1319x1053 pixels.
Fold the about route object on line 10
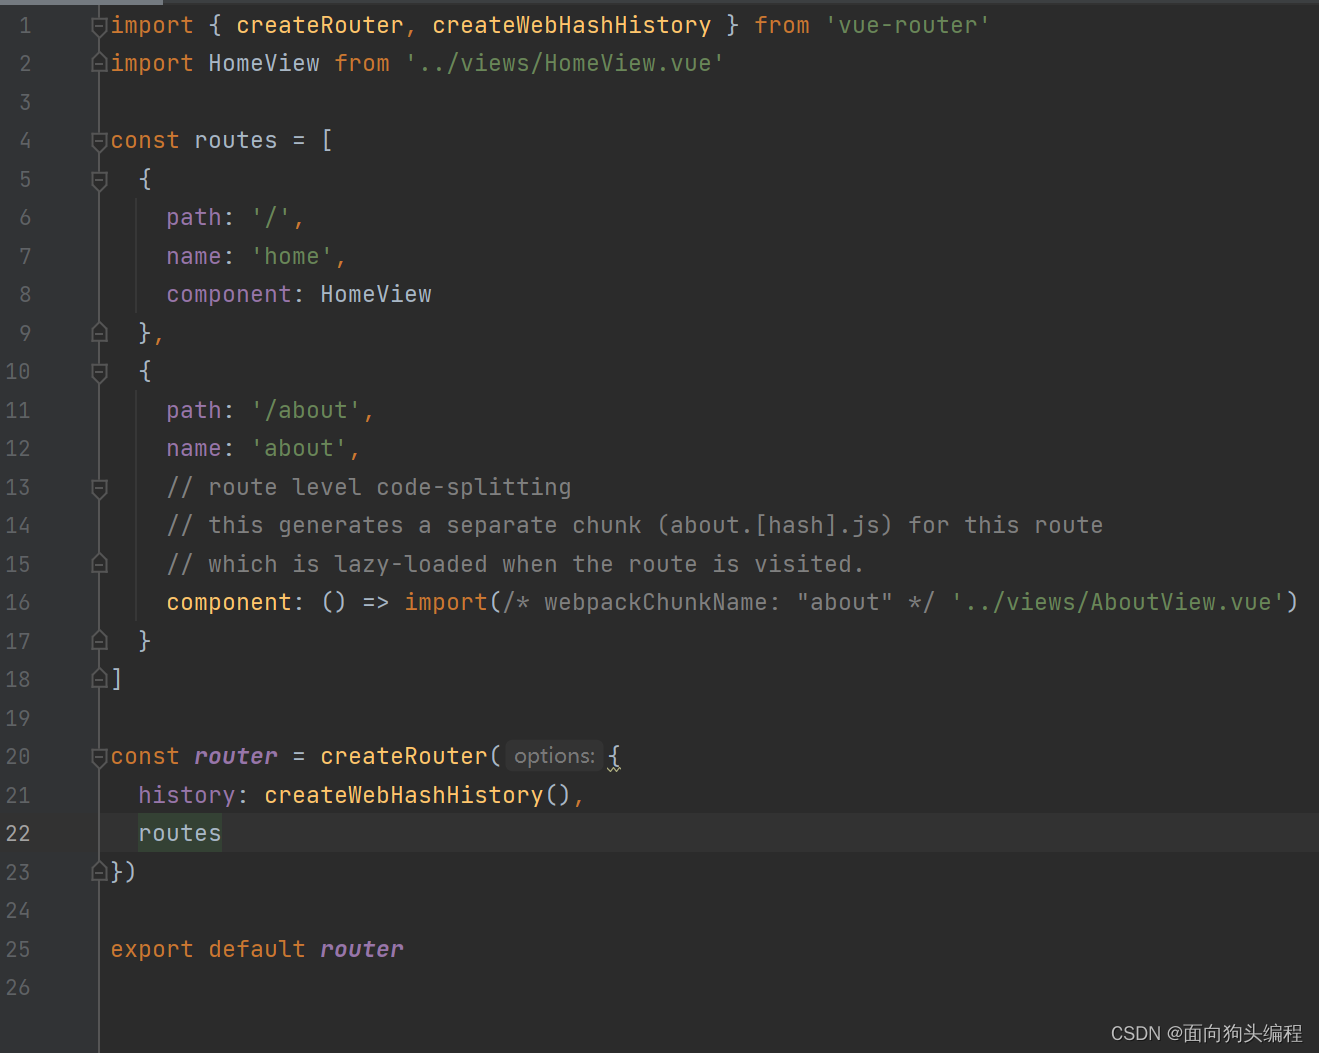click(99, 372)
